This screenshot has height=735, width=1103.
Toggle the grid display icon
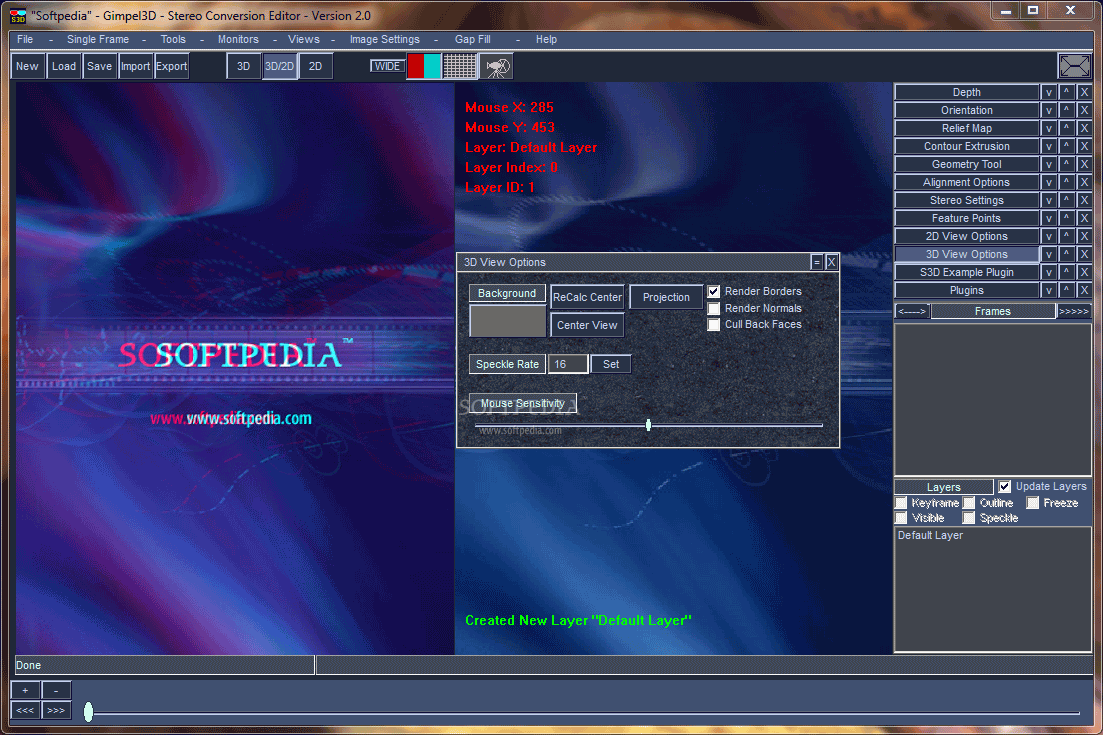click(x=459, y=66)
